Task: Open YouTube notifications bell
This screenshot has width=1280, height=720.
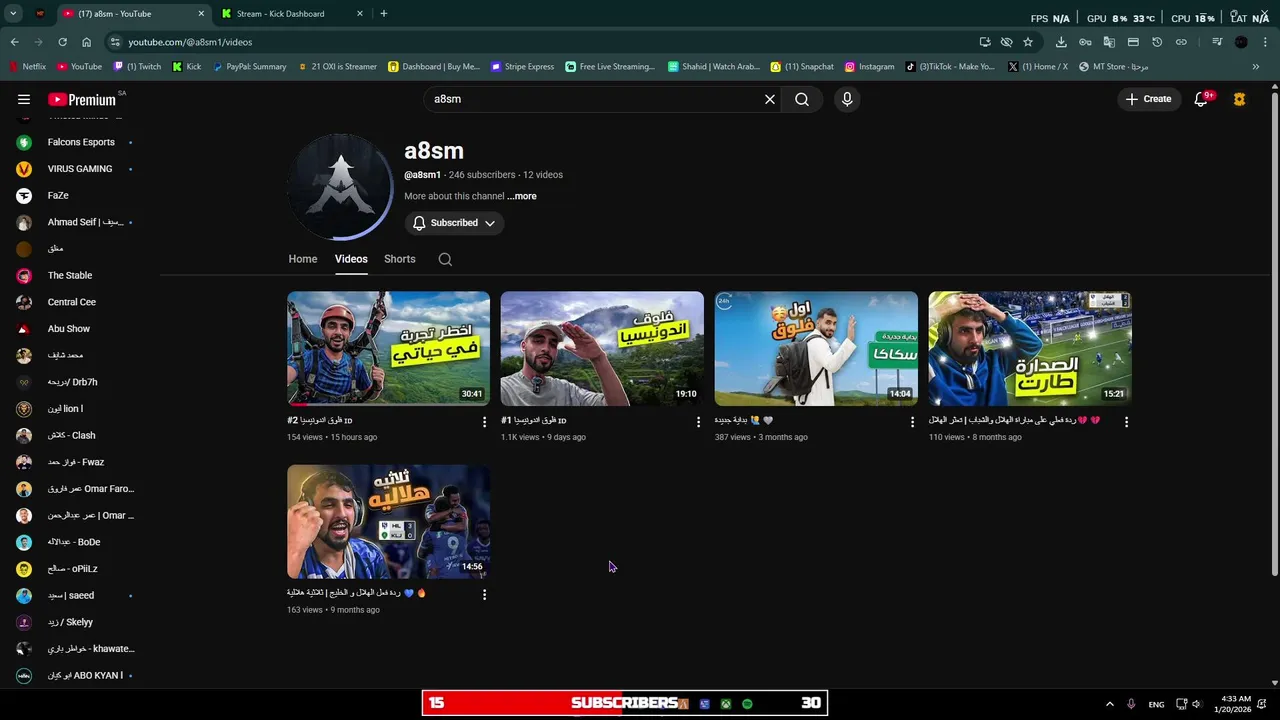Action: click(x=1202, y=99)
